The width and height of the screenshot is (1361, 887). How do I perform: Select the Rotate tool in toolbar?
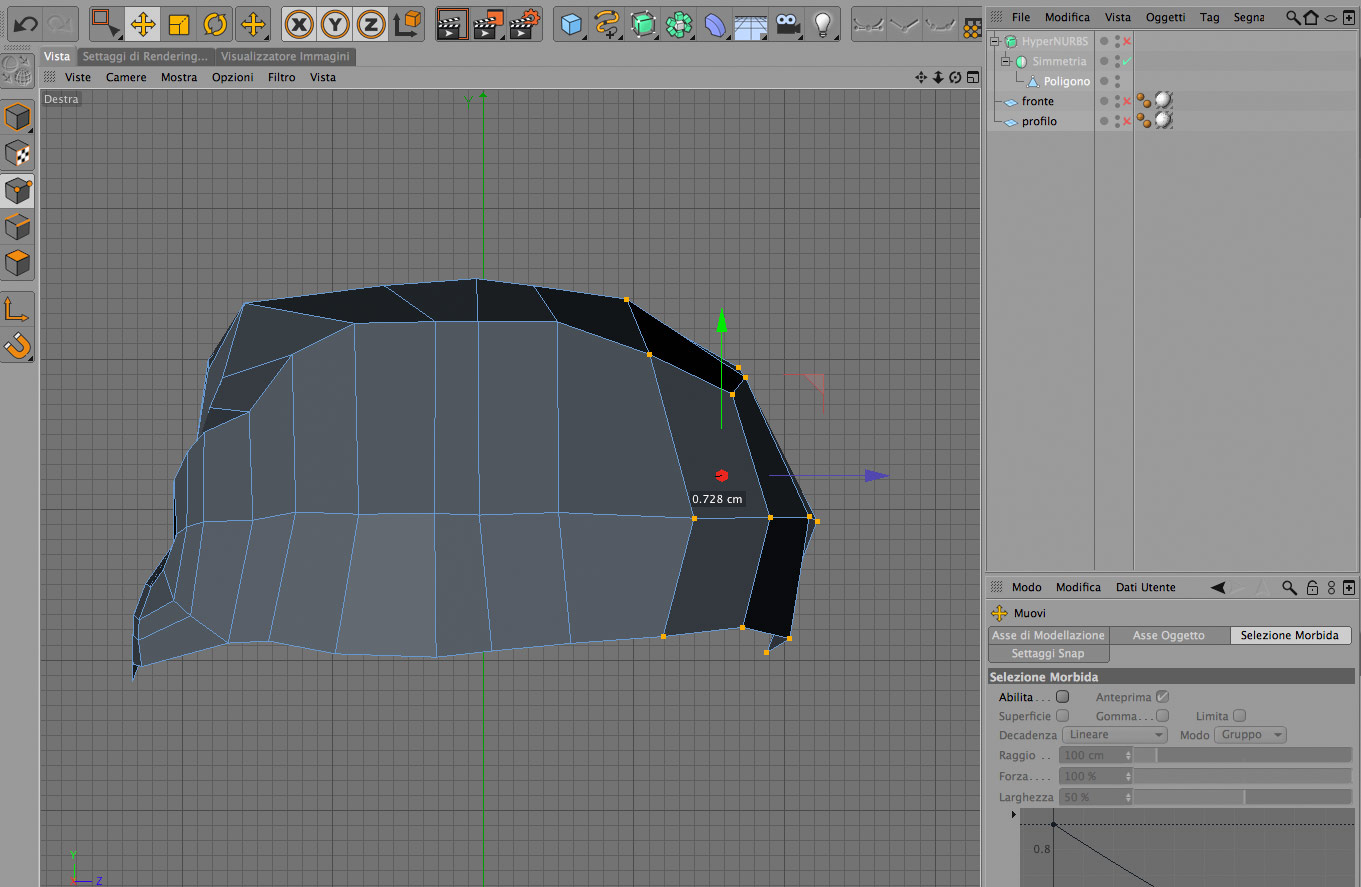tap(215, 24)
